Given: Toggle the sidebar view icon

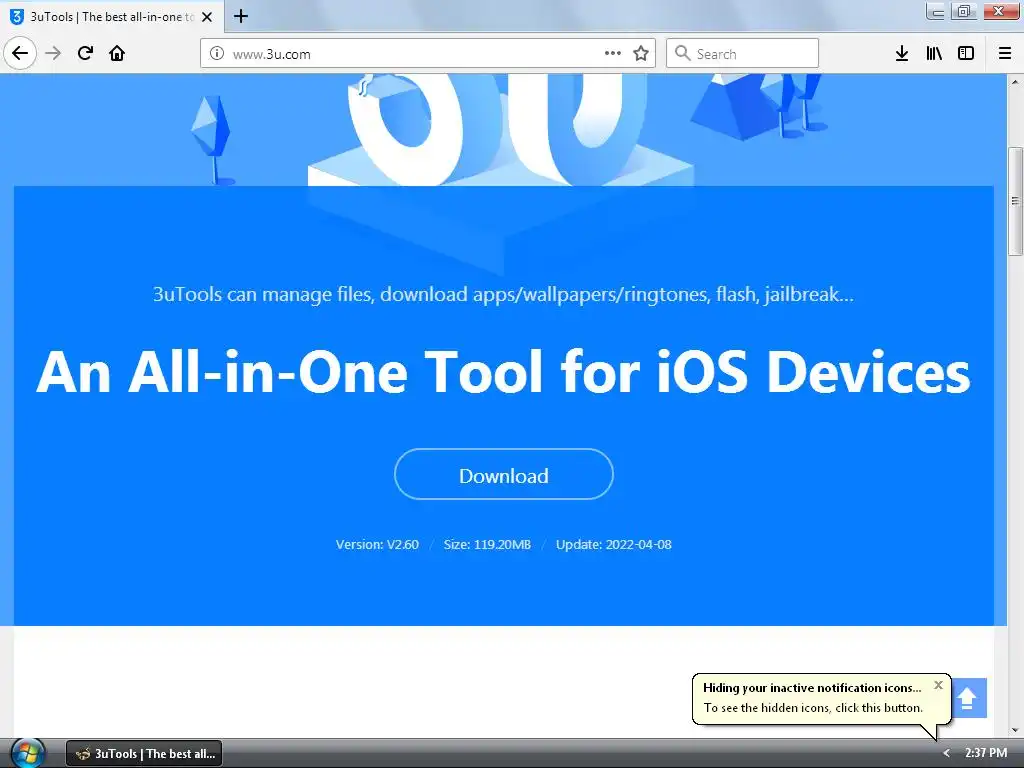Looking at the screenshot, I should [x=966, y=54].
